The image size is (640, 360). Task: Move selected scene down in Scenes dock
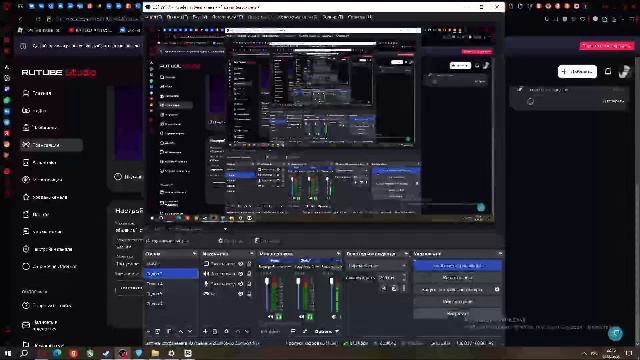[190, 331]
